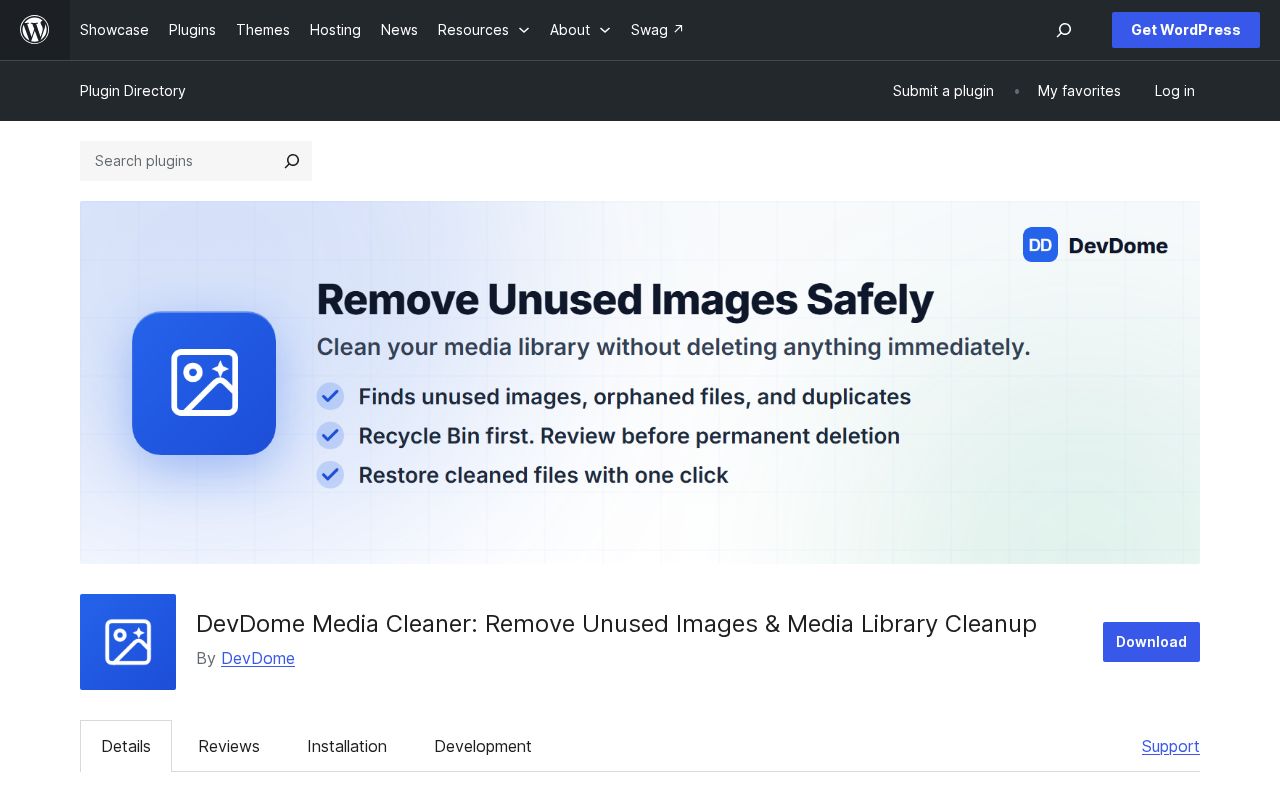Screen dimensions: 1280x800
Task: Click the Log in link
Action: click(1174, 91)
